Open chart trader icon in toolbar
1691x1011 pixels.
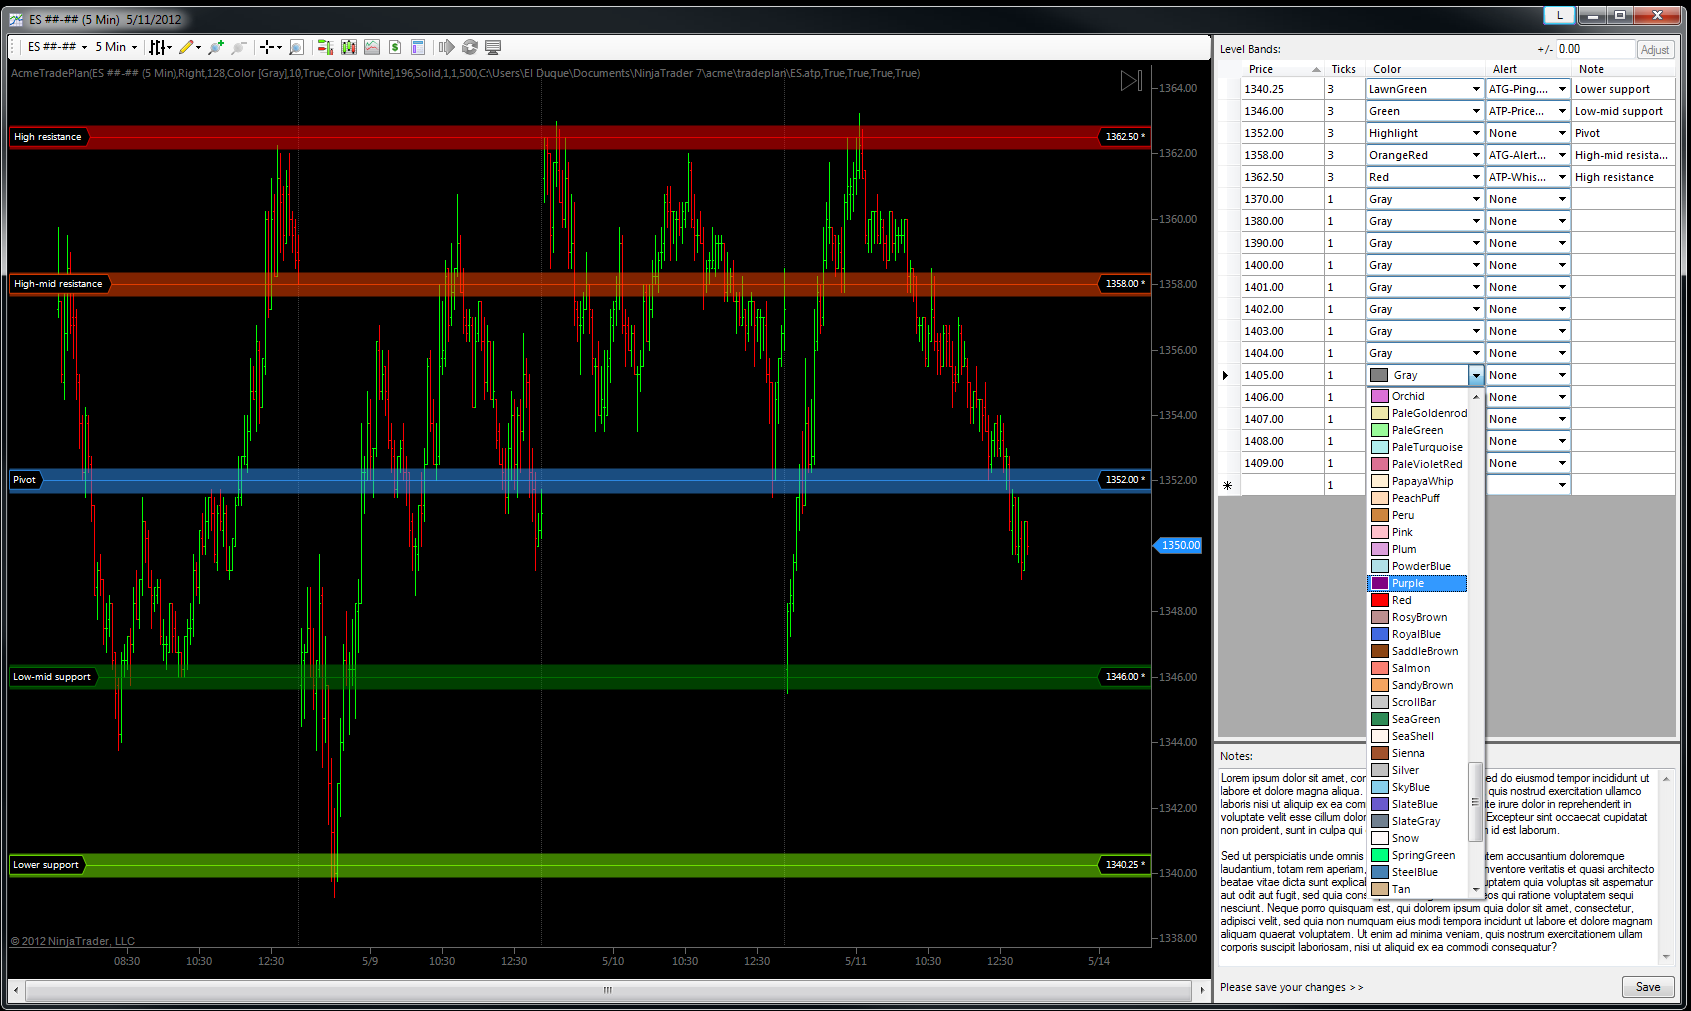click(325, 47)
